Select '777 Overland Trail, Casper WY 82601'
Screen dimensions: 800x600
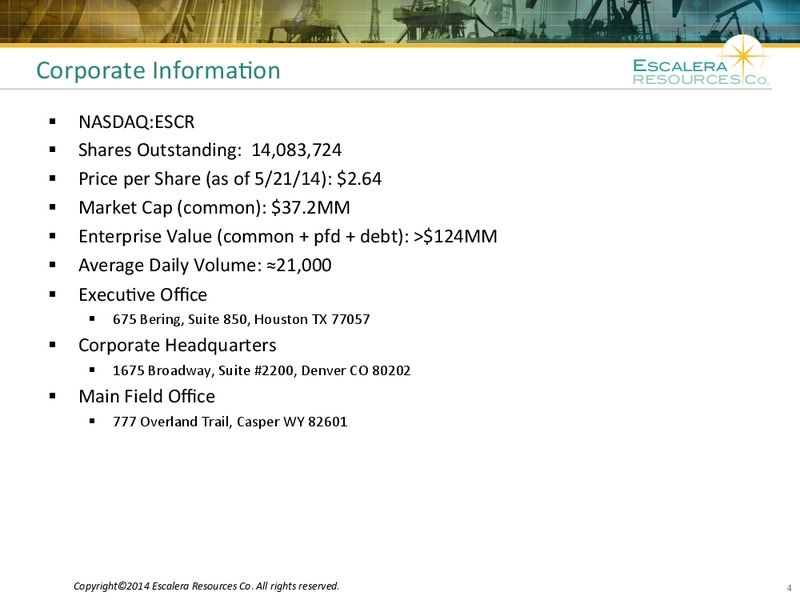[230, 422]
